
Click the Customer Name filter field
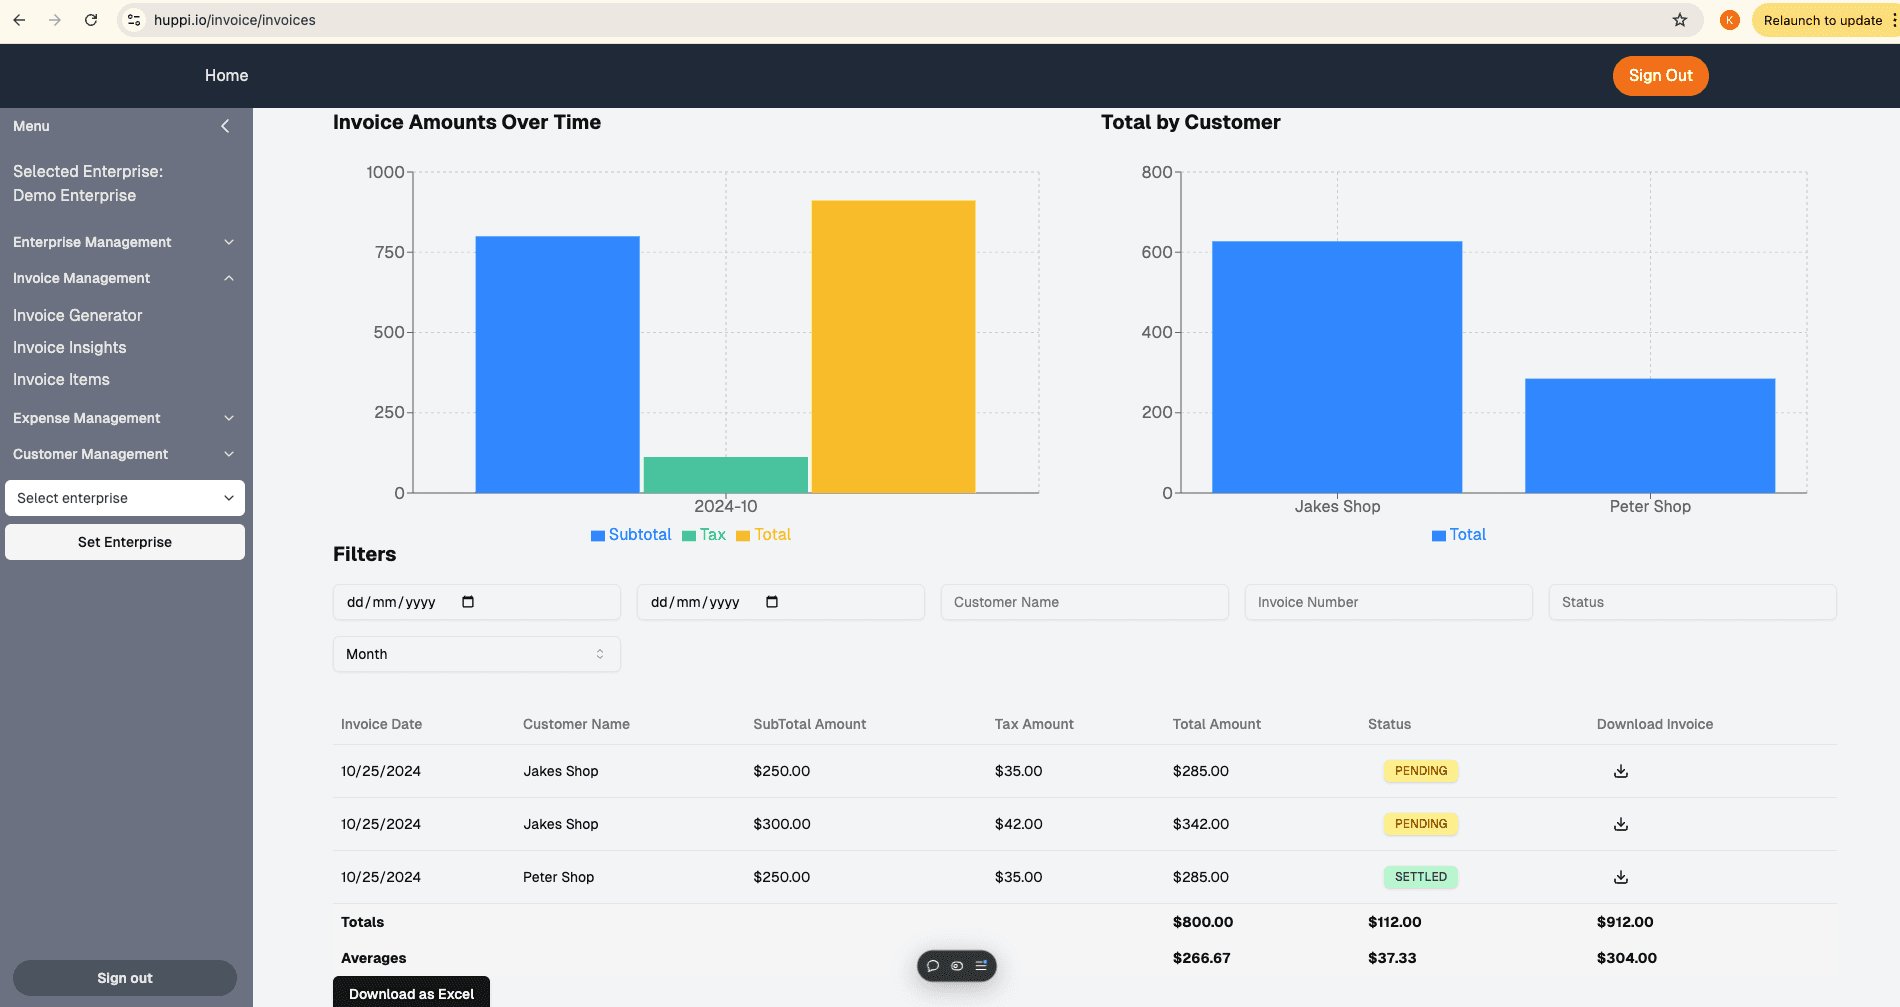1085,602
